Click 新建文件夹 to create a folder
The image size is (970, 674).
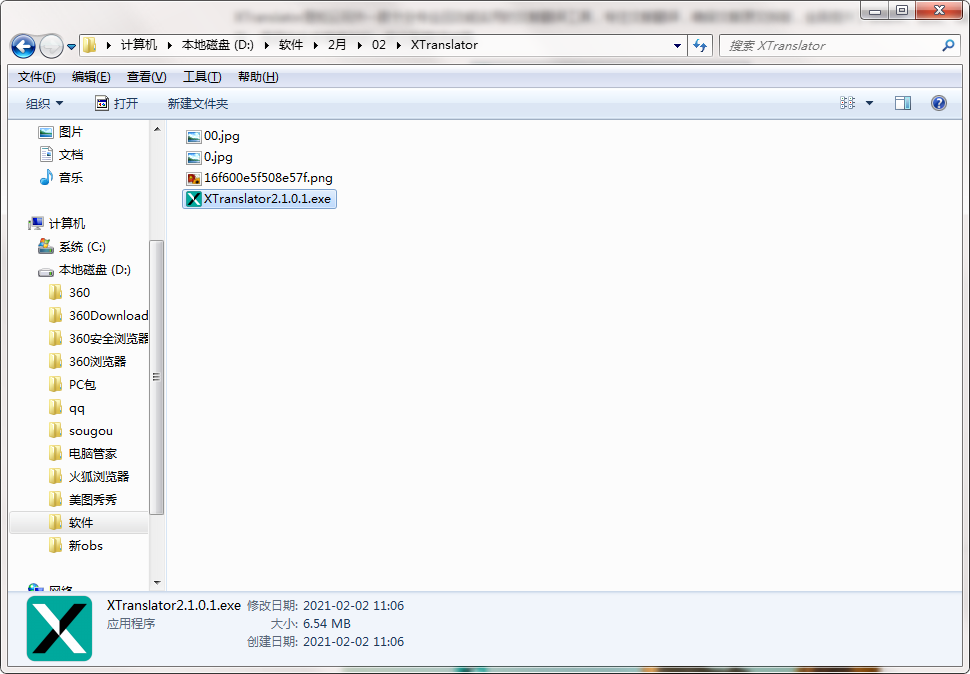point(198,103)
